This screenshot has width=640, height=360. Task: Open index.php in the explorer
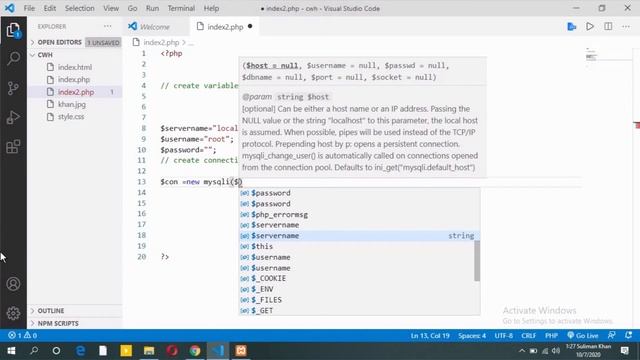(74, 79)
